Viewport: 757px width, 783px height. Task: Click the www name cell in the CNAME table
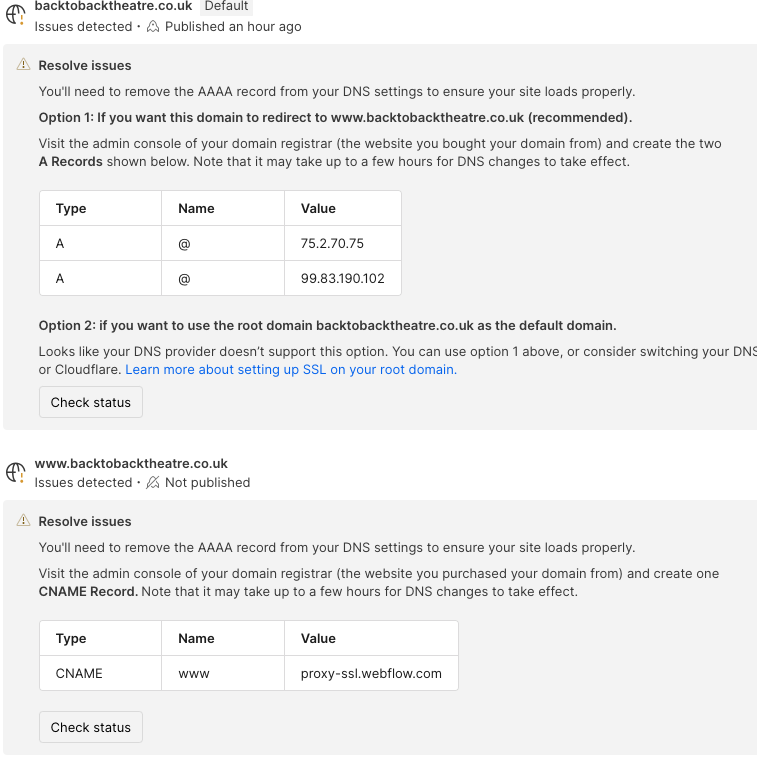[x=194, y=673]
